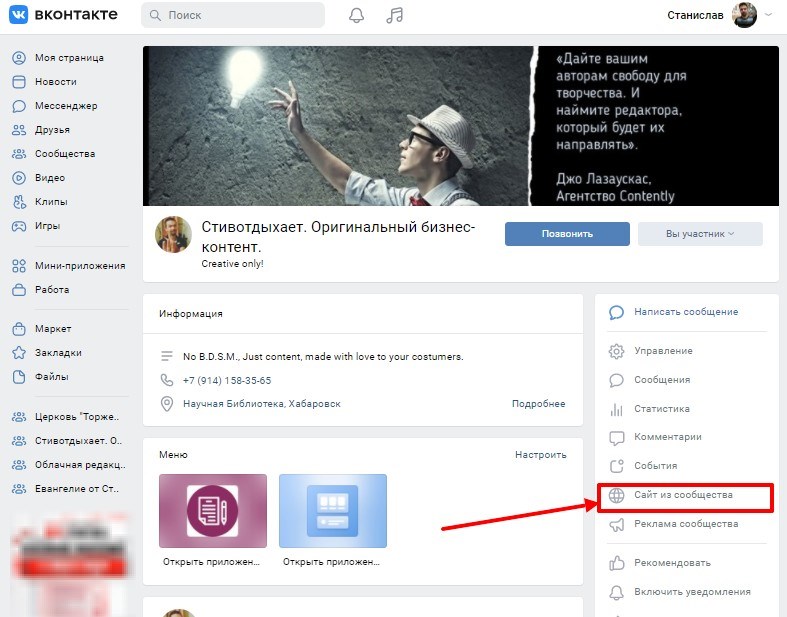Click the Новости sidebar icon

19,82
